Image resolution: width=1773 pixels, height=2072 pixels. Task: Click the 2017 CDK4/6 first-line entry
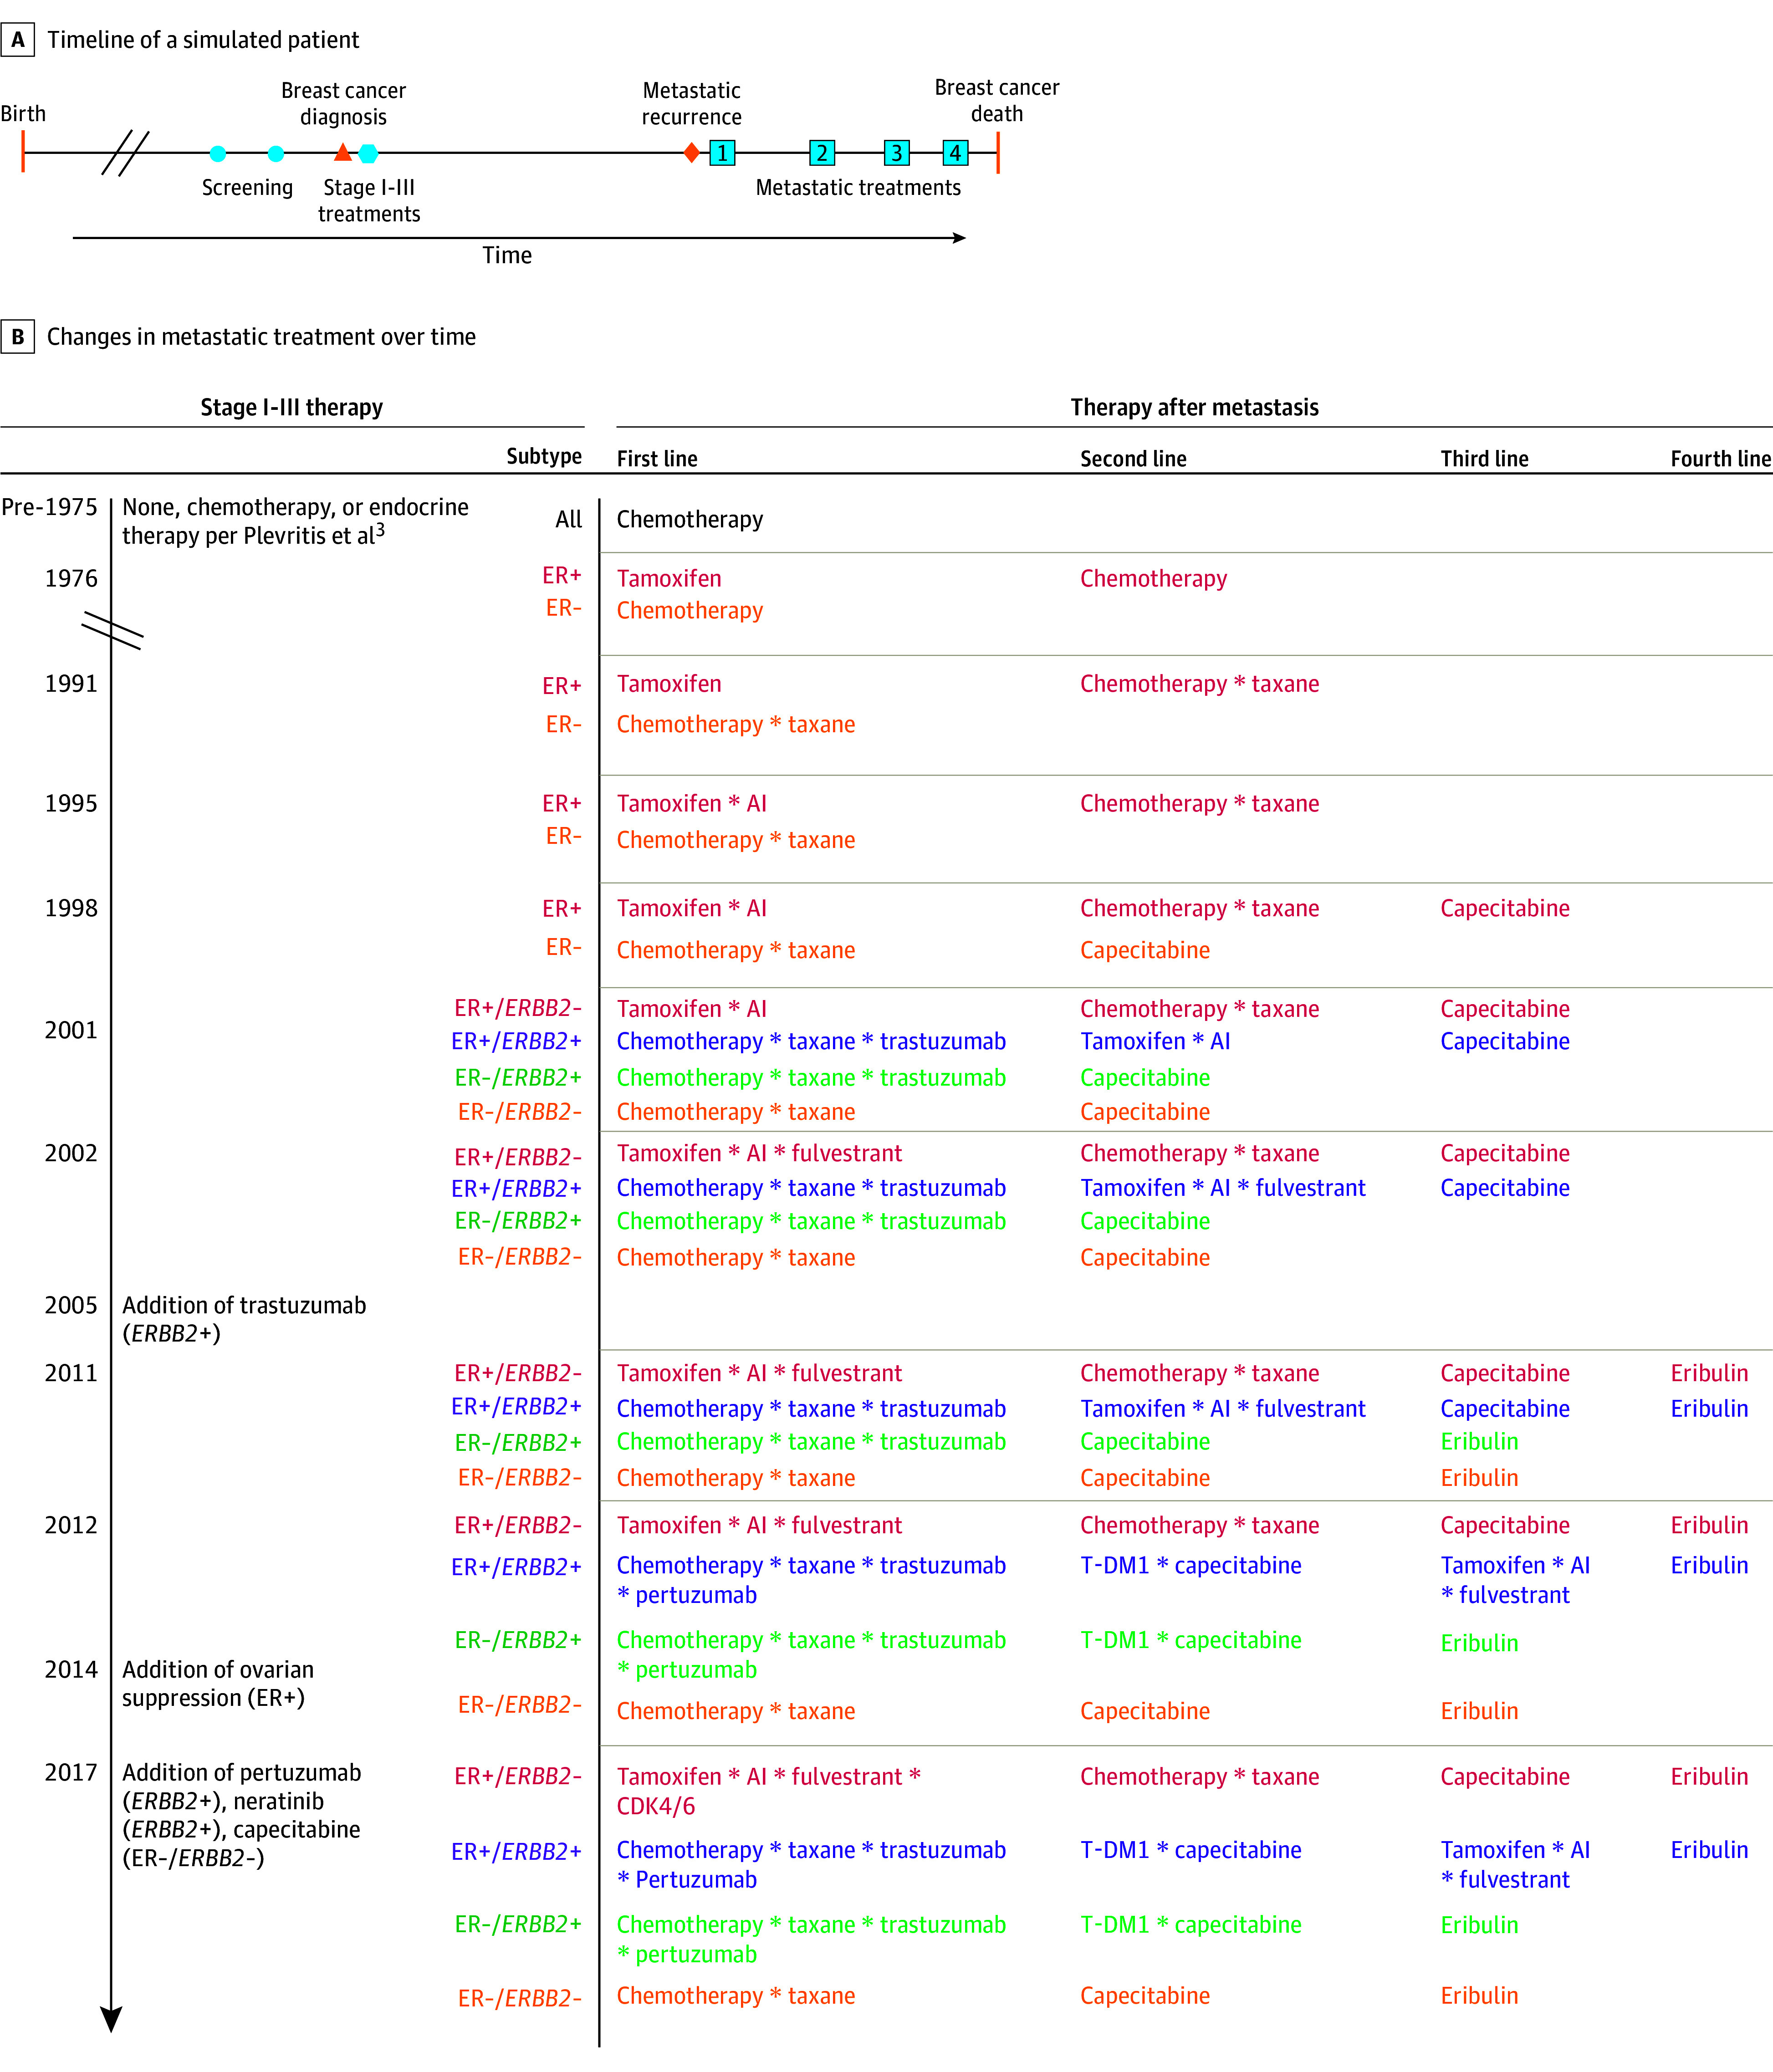pyautogui.click(x=656, y=1806)
